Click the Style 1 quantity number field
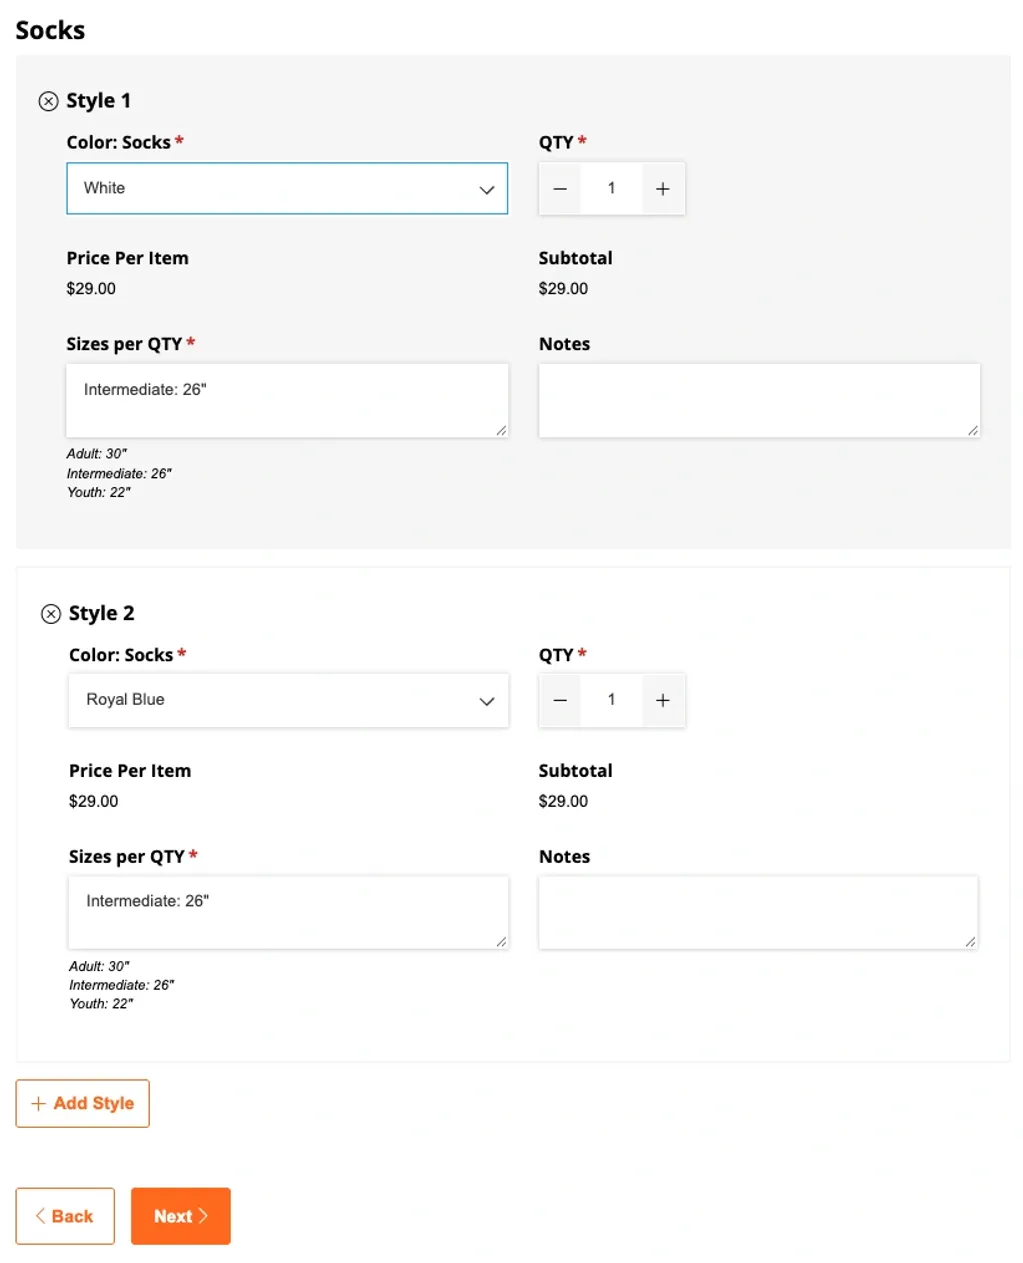Viewport: 1023px width, 1263px height. point(612,189)
